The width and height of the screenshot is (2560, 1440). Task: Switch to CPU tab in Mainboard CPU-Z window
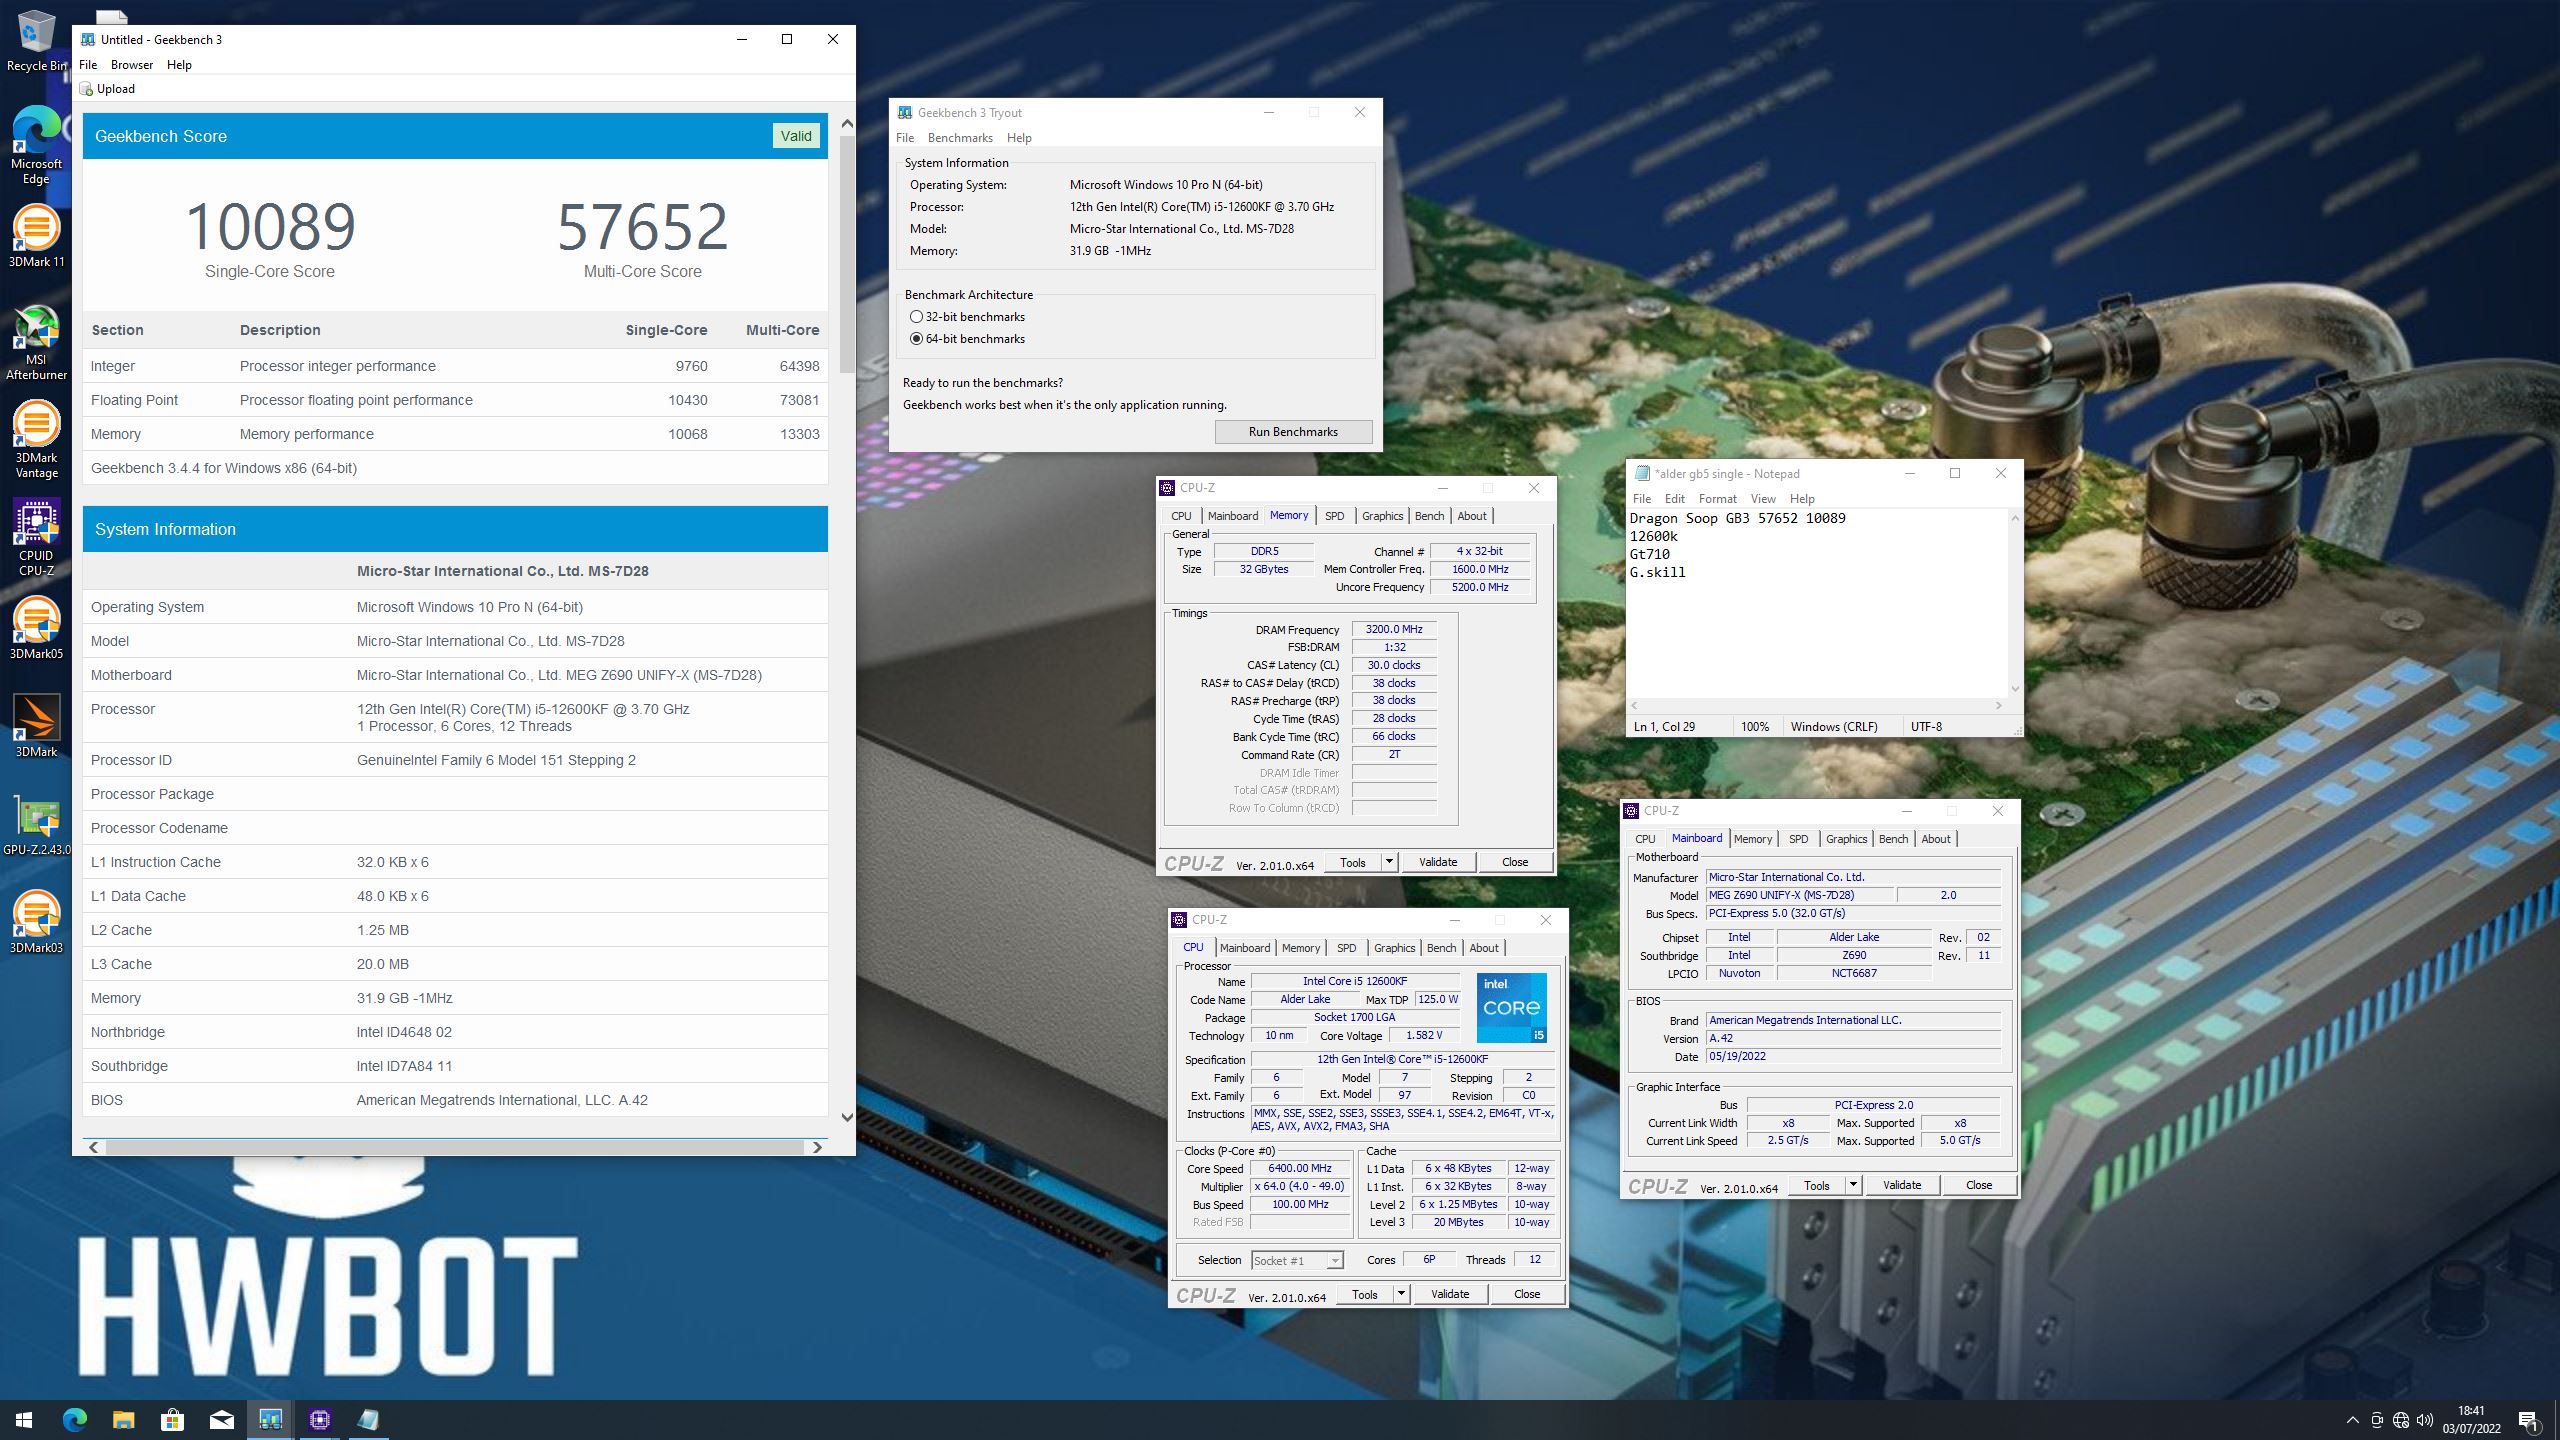click(x=1645, y=839)
